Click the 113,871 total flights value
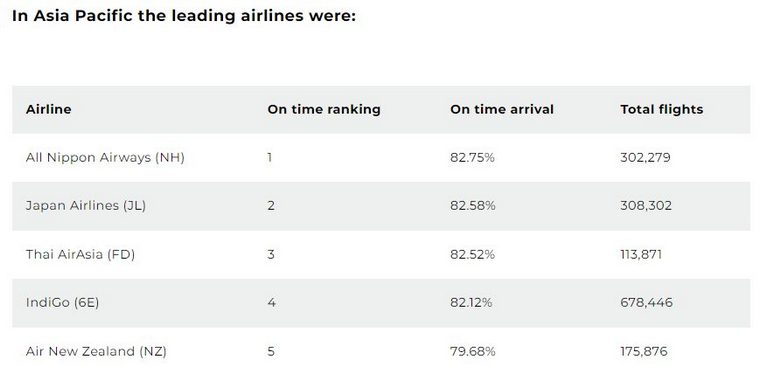The height and width of the screenshot is (374, 760). coord(641,254)
